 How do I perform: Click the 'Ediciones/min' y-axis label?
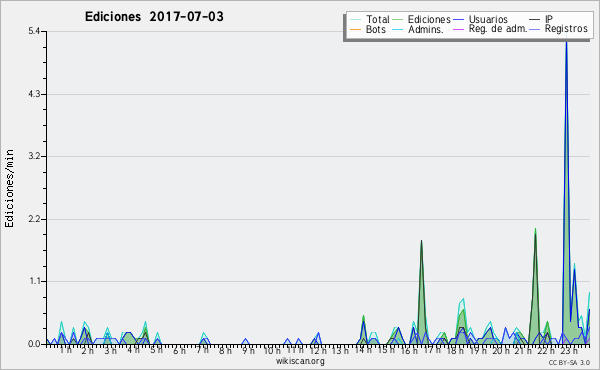(x=9, y=188)
